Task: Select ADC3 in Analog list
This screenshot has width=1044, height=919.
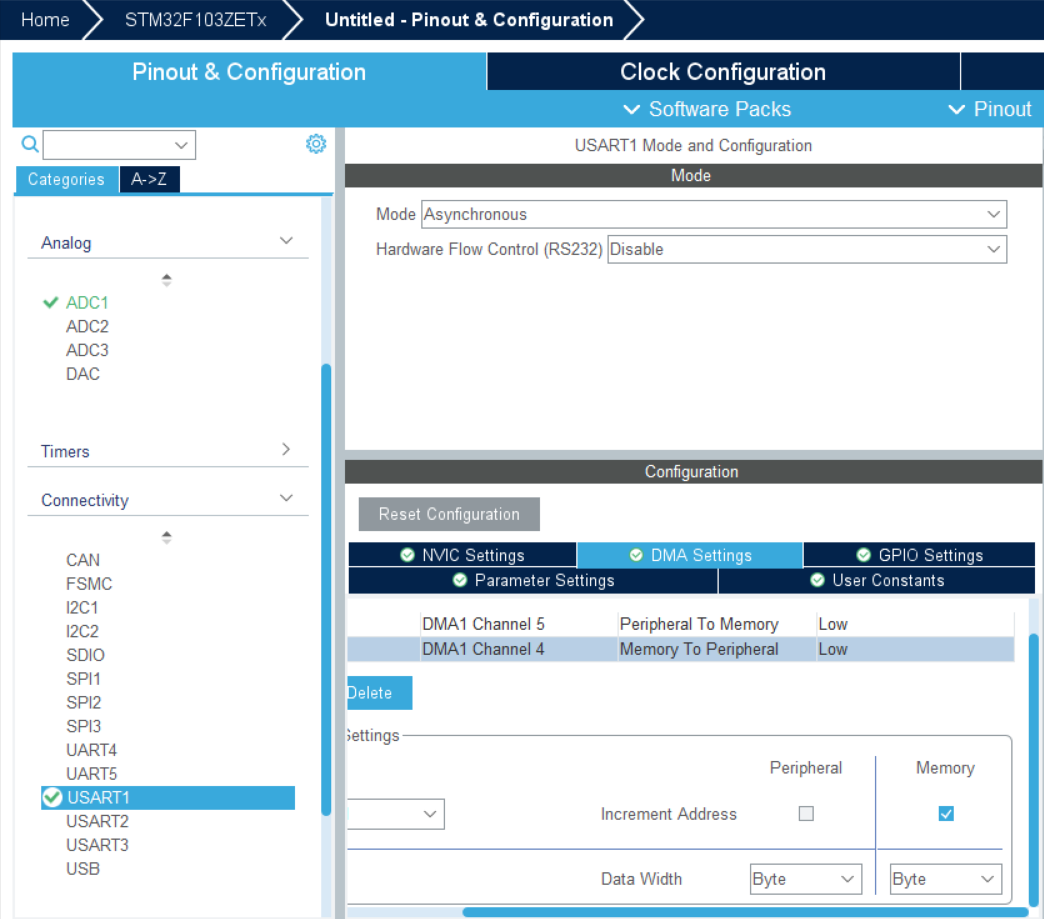Action: pyautogui.click(x=87, y=350)
